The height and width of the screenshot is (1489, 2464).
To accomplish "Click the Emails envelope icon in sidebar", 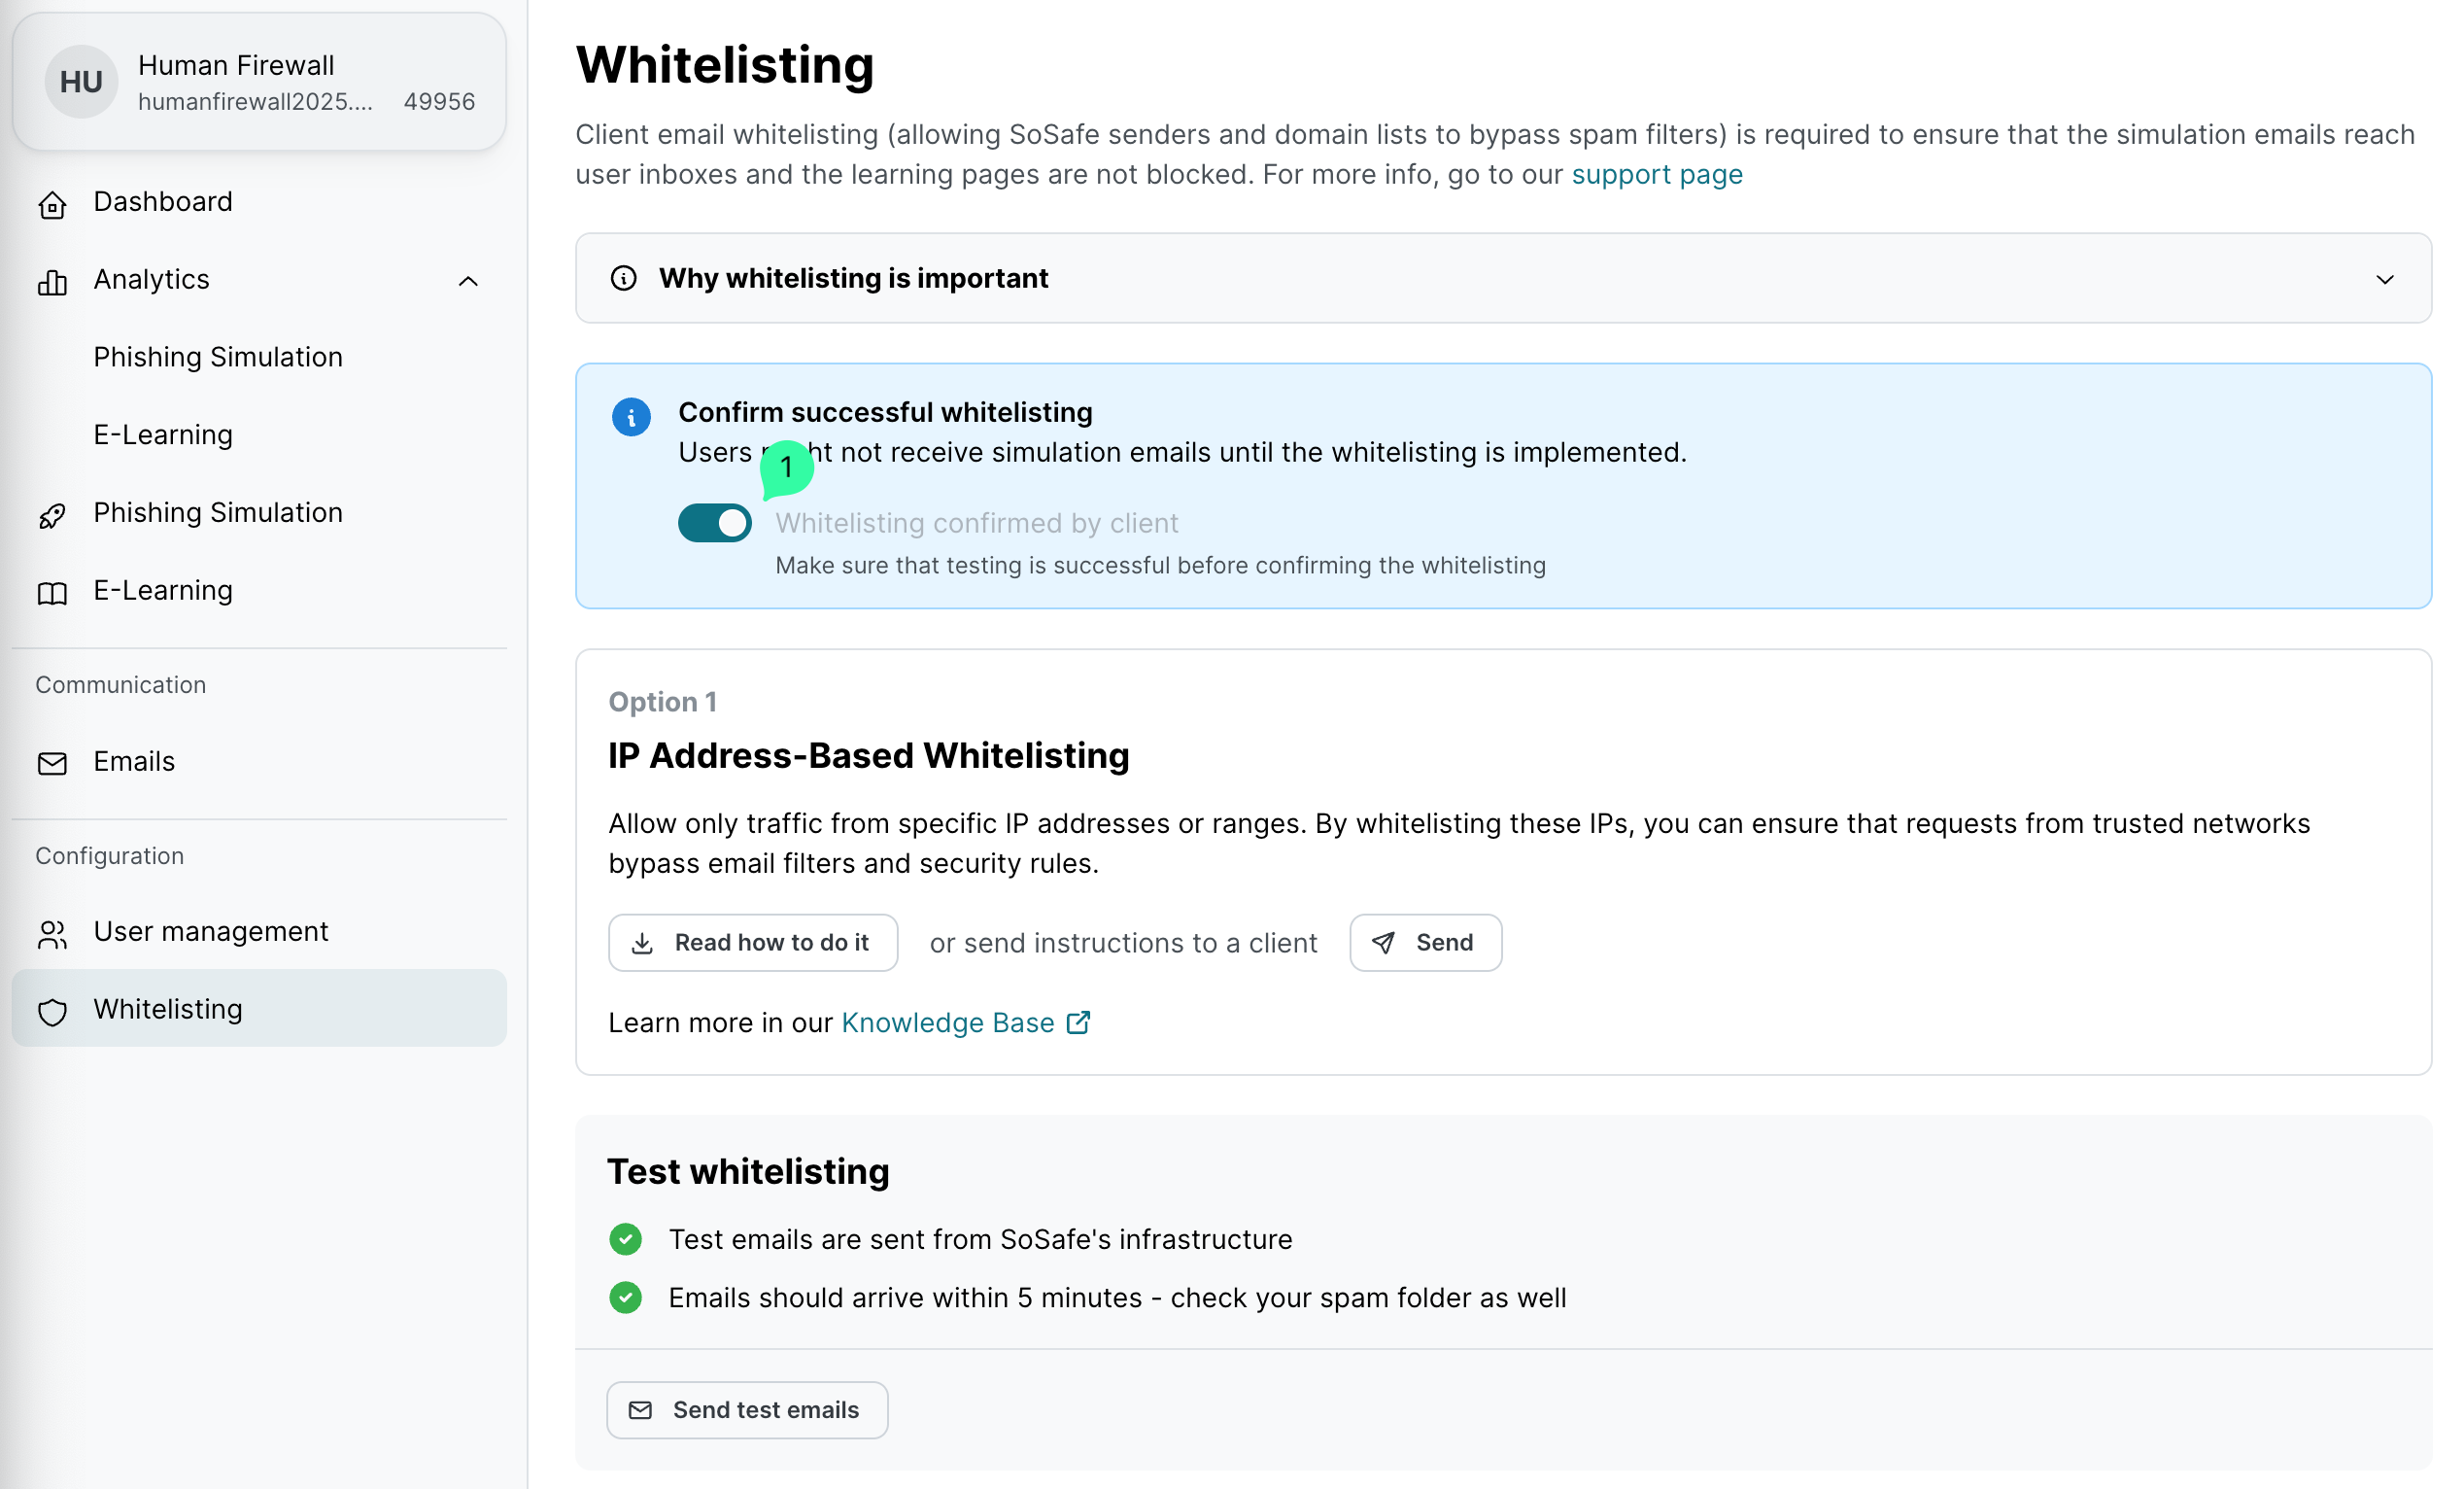I will (x=52, y=763).
